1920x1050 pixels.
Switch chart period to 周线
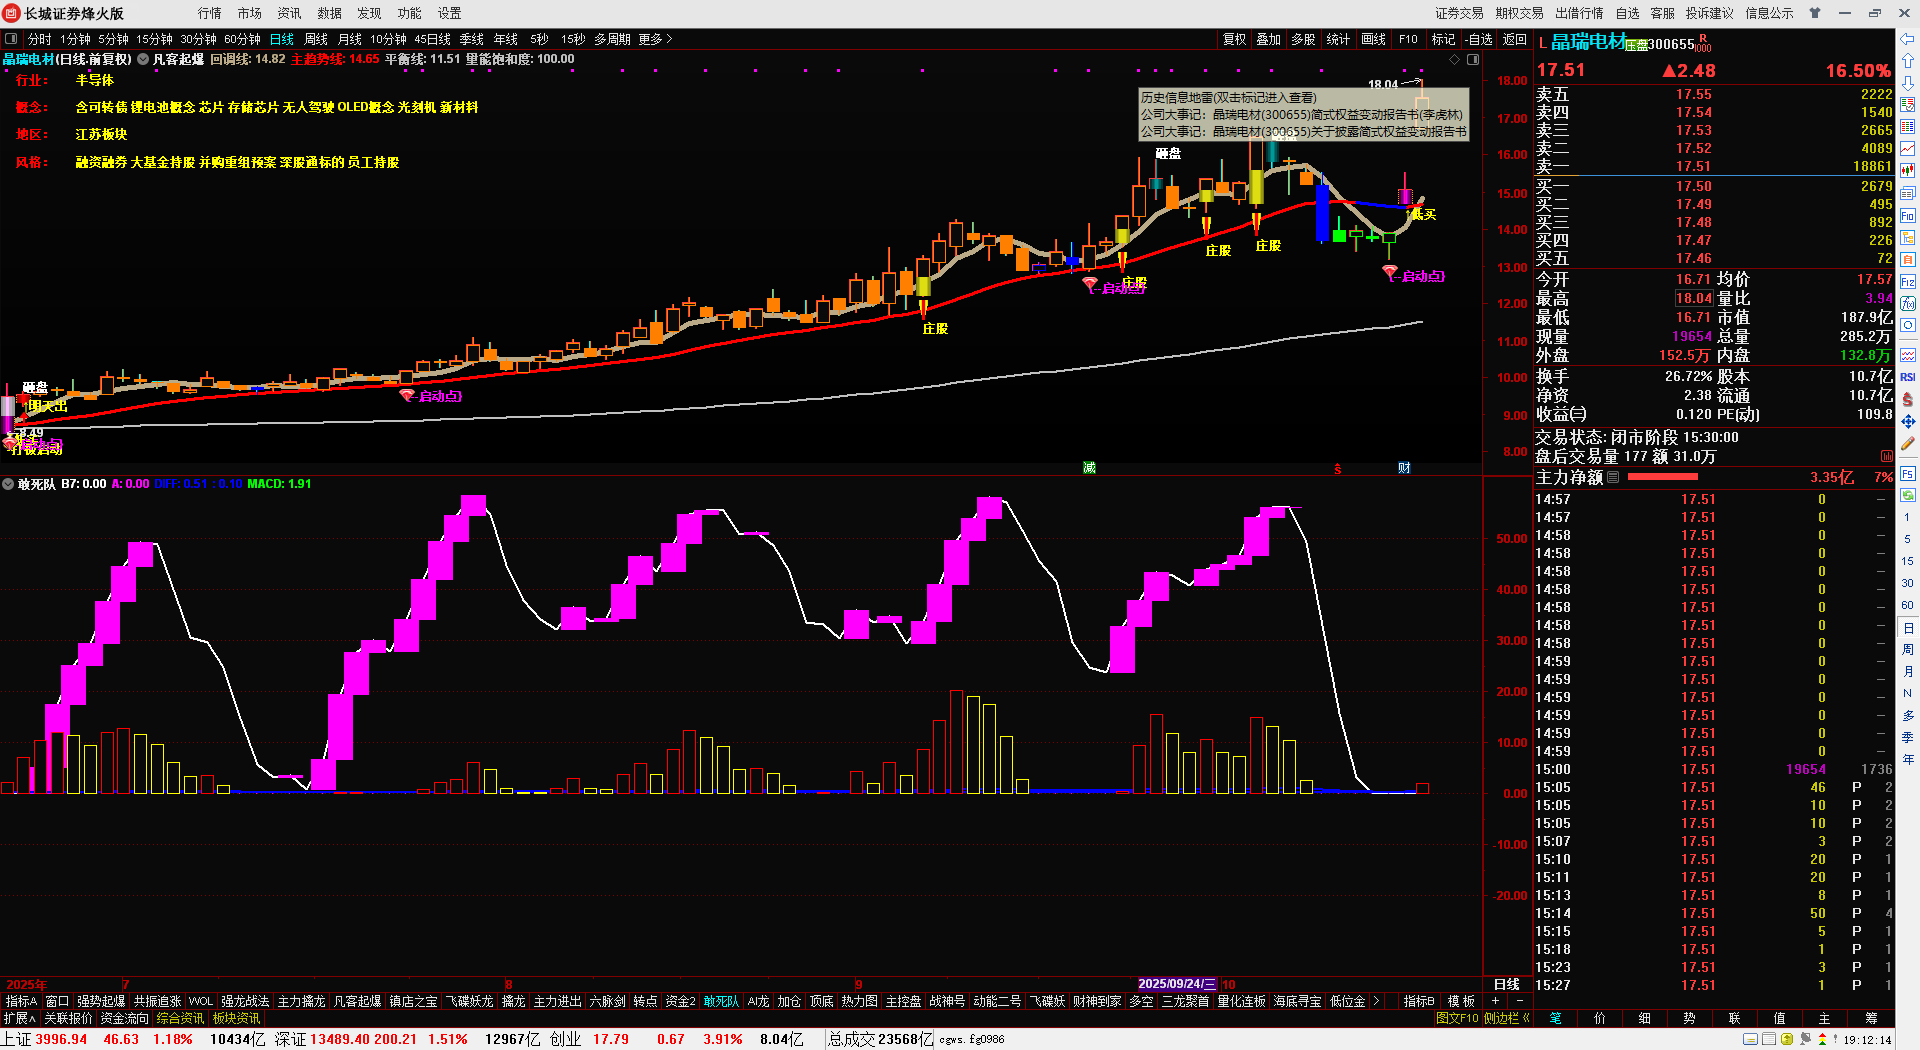tap(316, 39)
